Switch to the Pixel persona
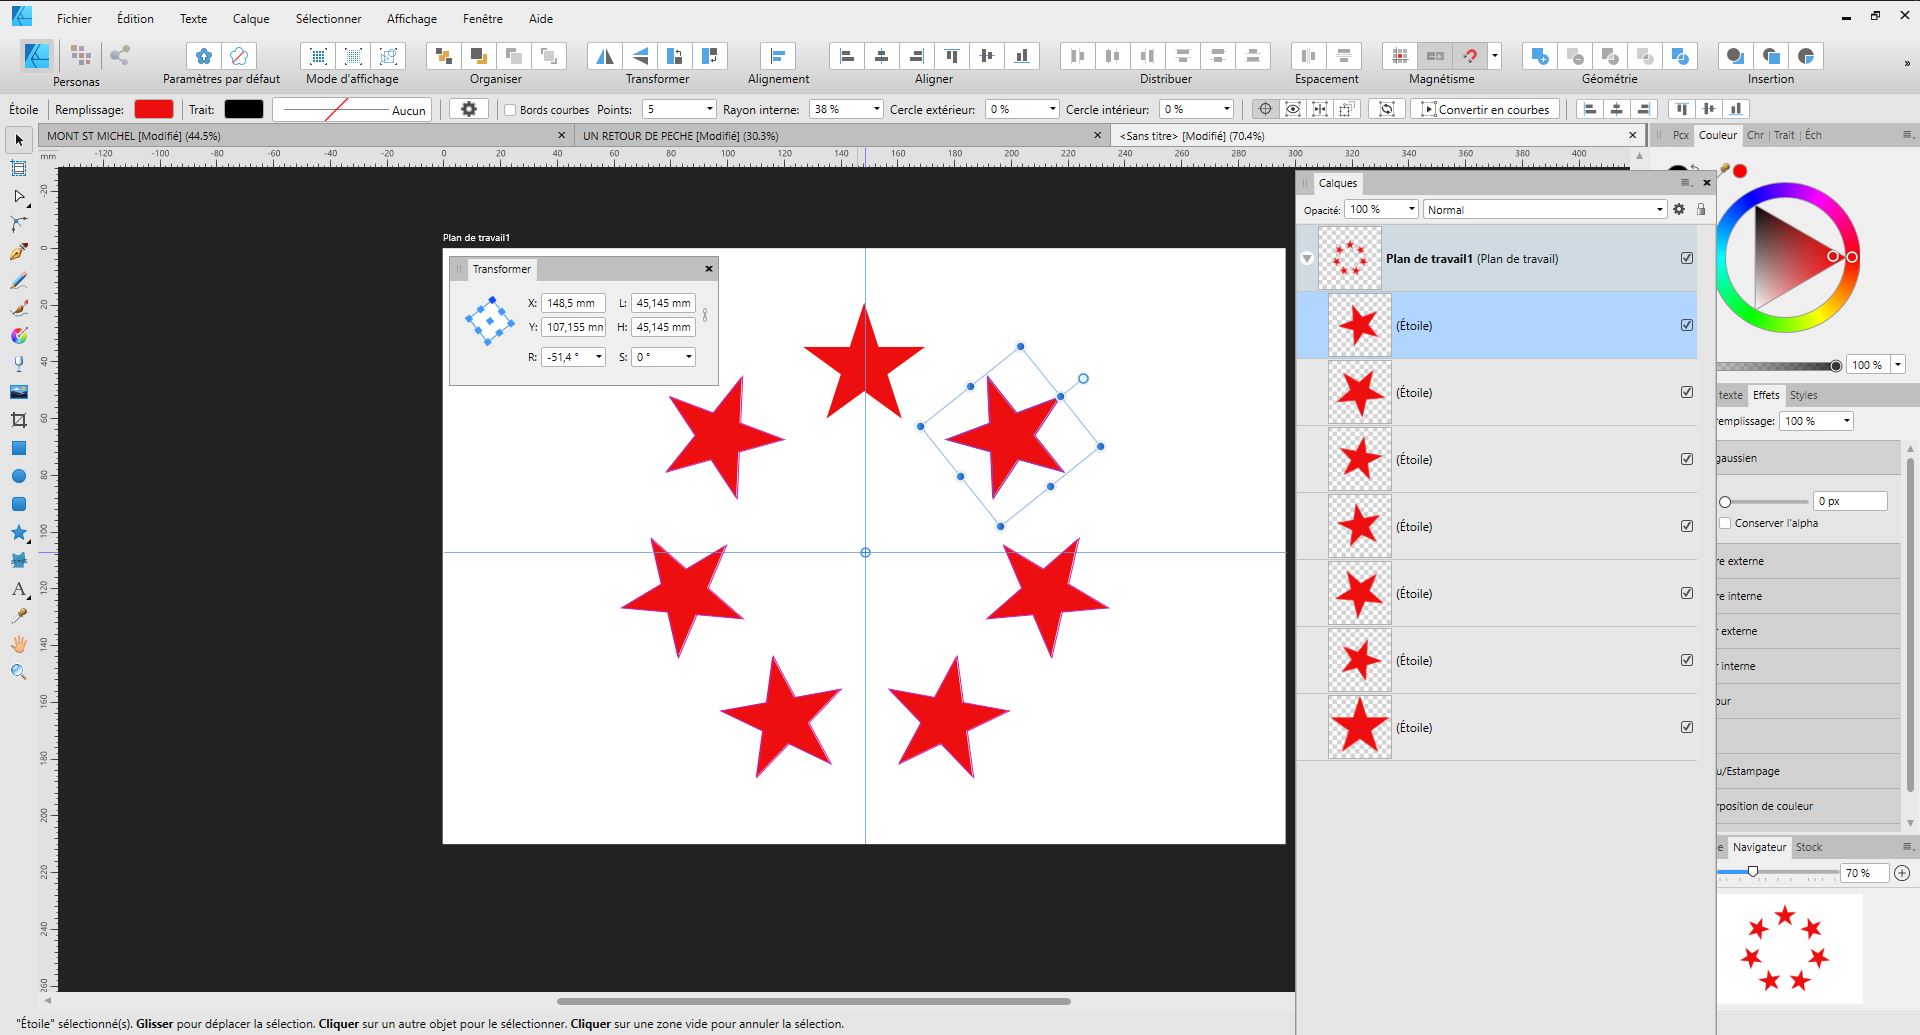Viewport: 1920px width, 1035px height. click(x=81, y=56)
